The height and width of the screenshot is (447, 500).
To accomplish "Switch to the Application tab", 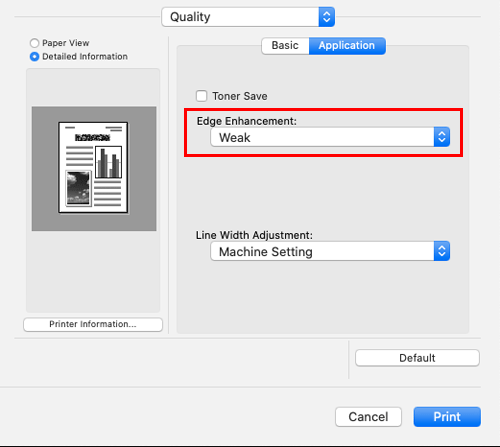I will point(347,45).
